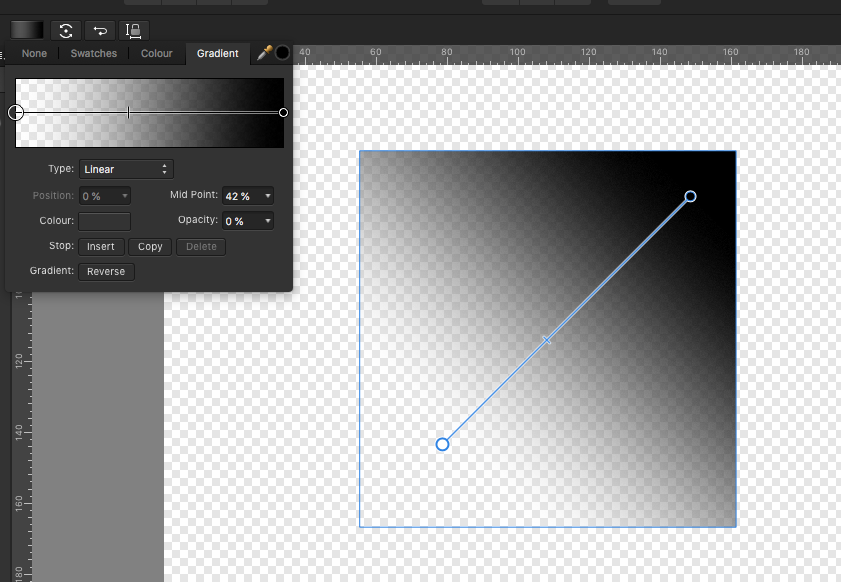The image size is (841, 582).
Task: Click the rotate icon in the top toolbar
Action: [x=65, y=30]
